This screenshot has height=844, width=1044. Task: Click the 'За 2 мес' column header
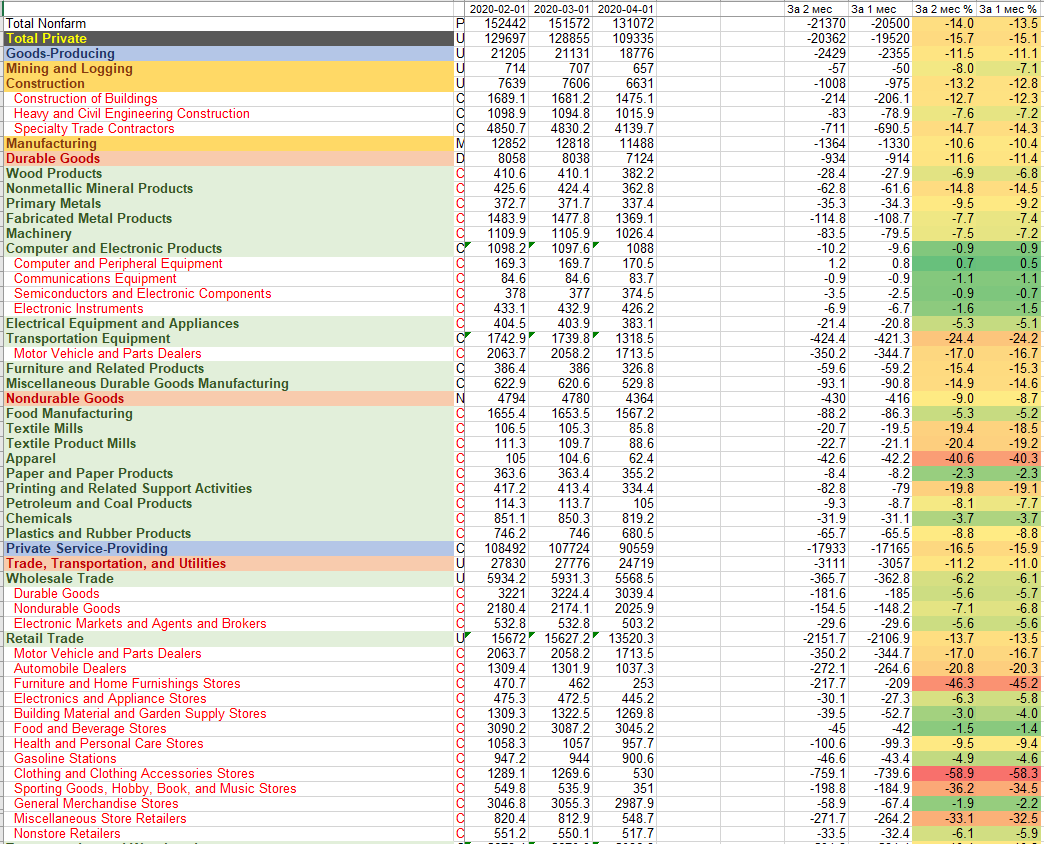click(810, 9)
